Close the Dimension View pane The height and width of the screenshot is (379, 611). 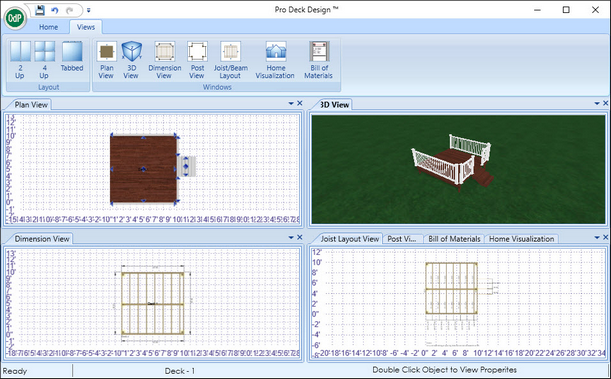(300, 237)
